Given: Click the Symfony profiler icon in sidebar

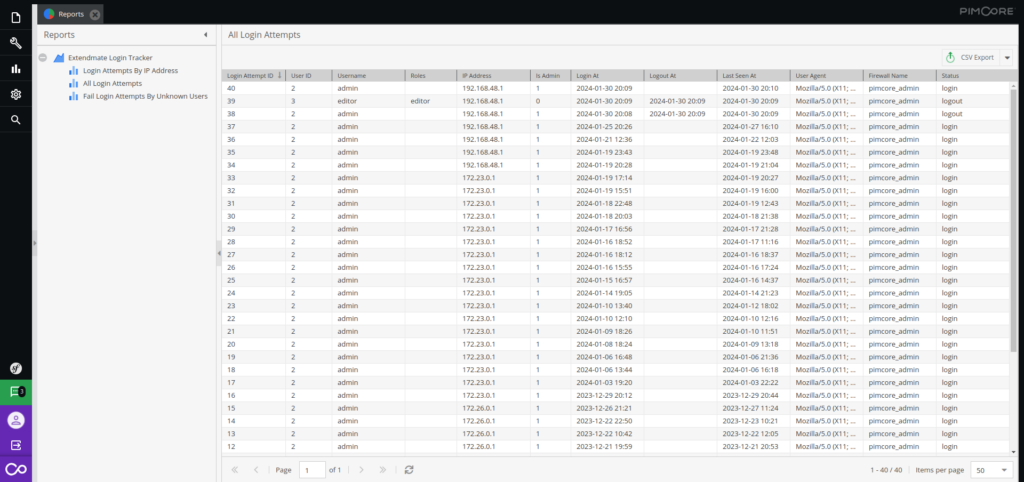Looking at the screenshot, I should 16,368.
